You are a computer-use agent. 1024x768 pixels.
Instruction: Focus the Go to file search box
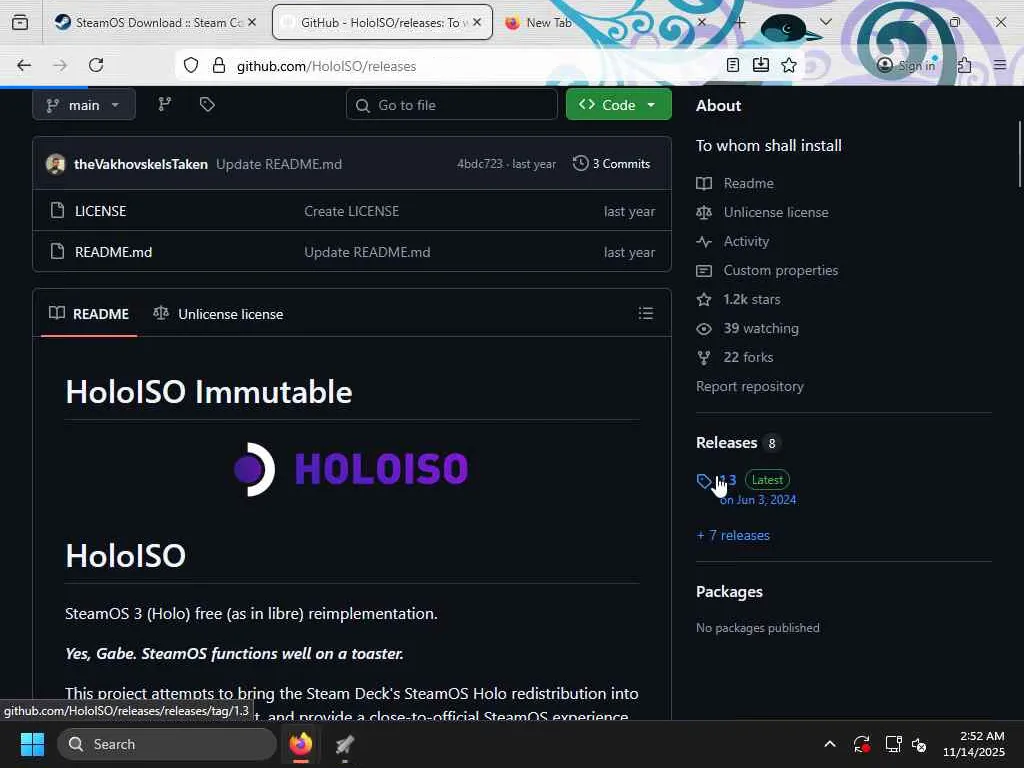tap(452, 105)
